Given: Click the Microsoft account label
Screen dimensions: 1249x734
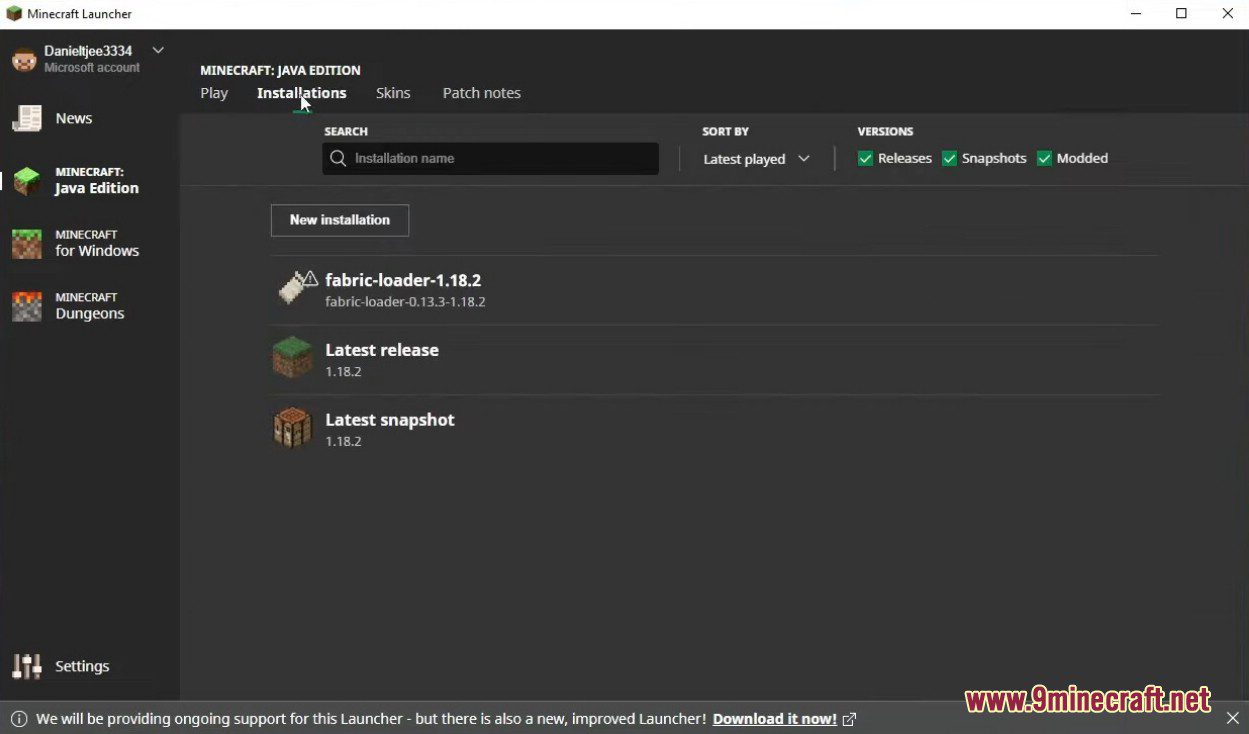Looking at the screenshot, I should (92, 68).
